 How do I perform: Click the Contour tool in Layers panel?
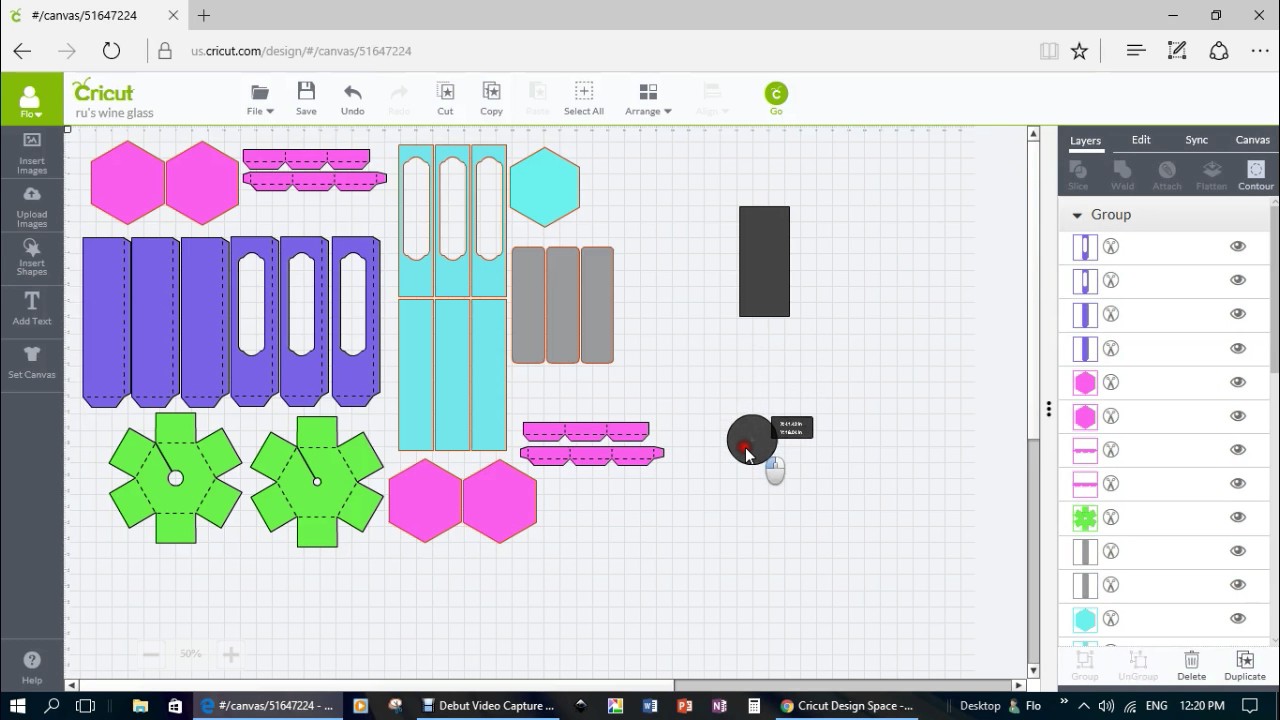[1256, 175]
